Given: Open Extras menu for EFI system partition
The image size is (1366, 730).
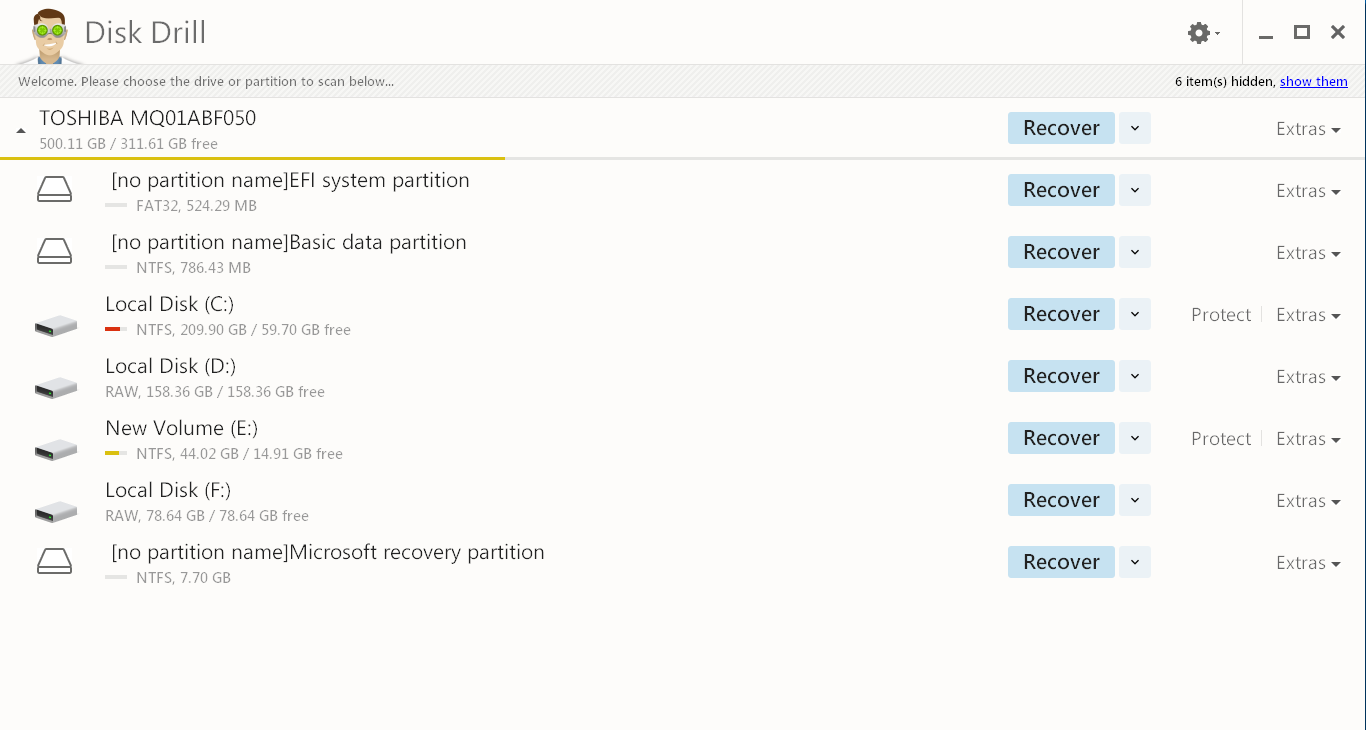Looking at the screenshot, I should (1308, 191).
